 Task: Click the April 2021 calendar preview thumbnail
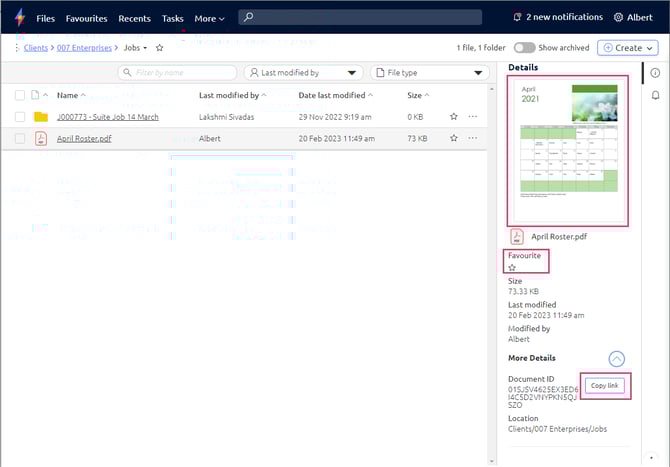[567, 151]
